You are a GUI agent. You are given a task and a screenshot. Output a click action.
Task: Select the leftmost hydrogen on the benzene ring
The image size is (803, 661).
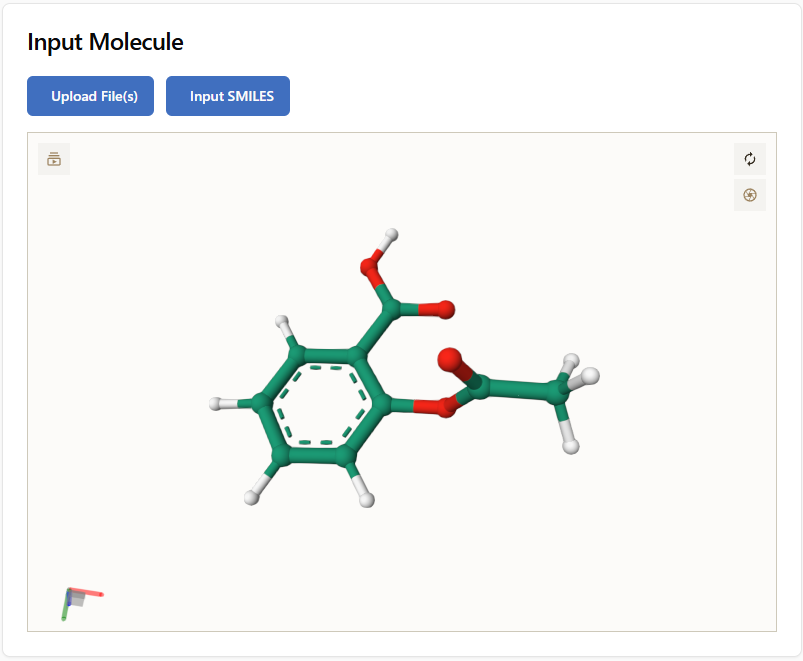click(216, 404)
